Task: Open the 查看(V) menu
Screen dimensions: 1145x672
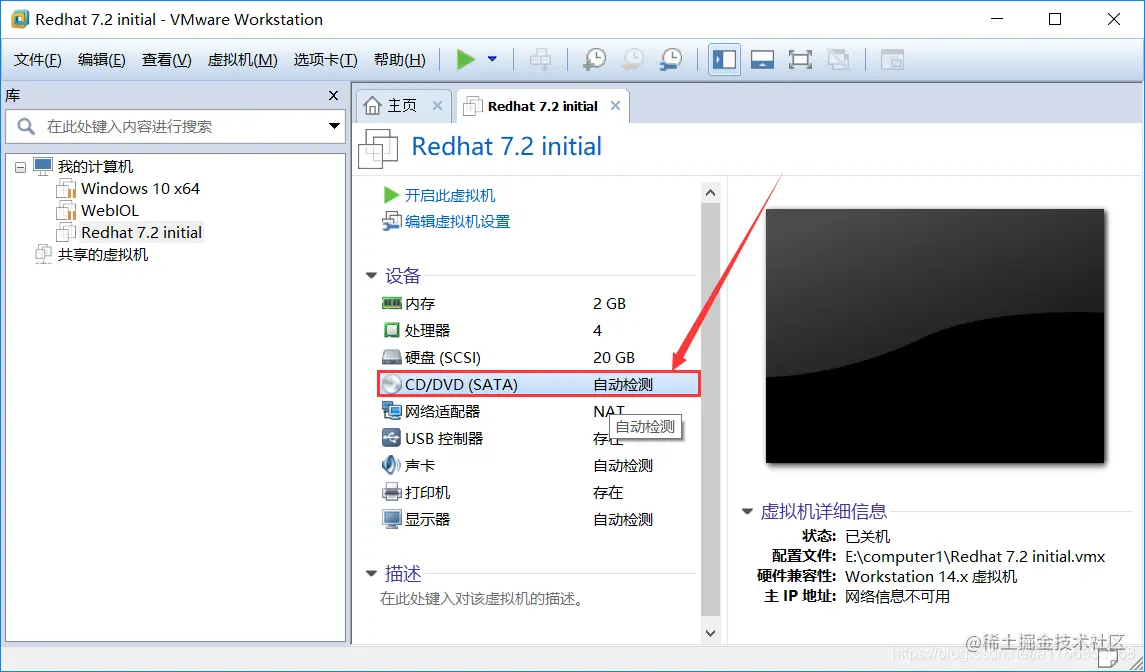Action: pyautogui.click(x=166, y=60)
